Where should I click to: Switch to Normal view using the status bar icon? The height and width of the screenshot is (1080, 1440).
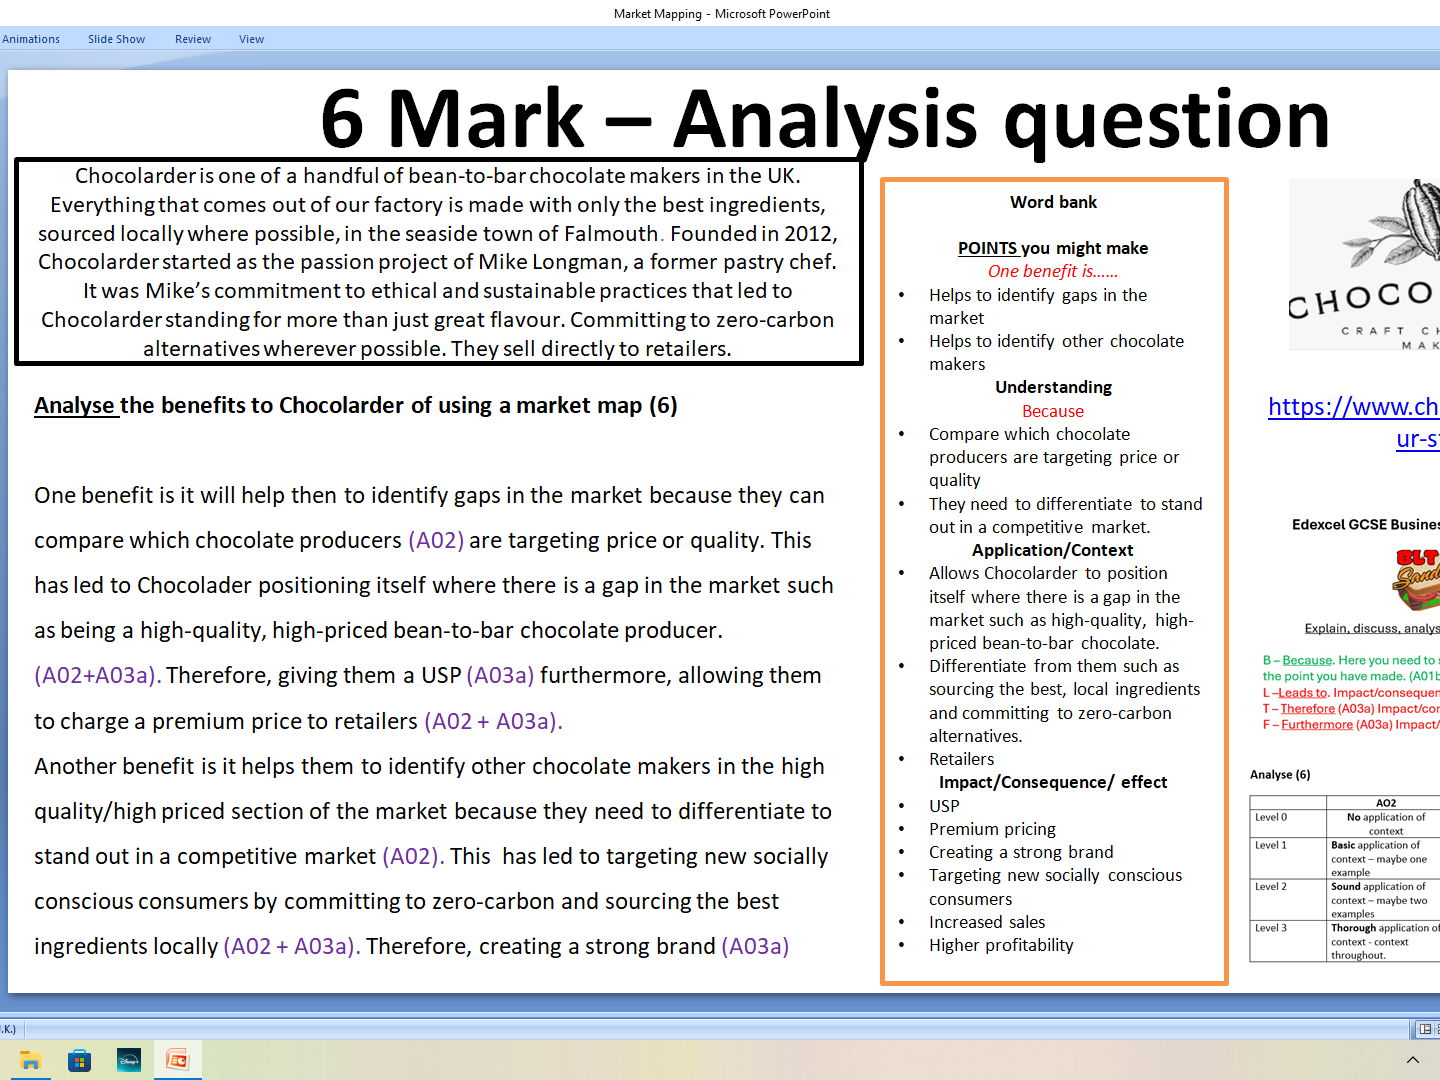click(1425, 1028)
